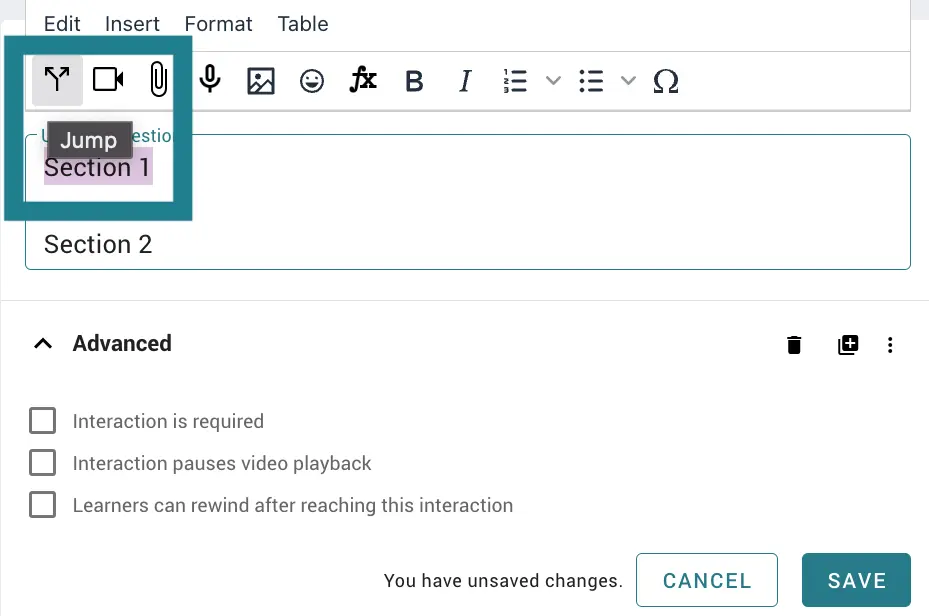Click the highlighted Section 1 text
This screenshot has height=616, width=929.
pos(98,168)
